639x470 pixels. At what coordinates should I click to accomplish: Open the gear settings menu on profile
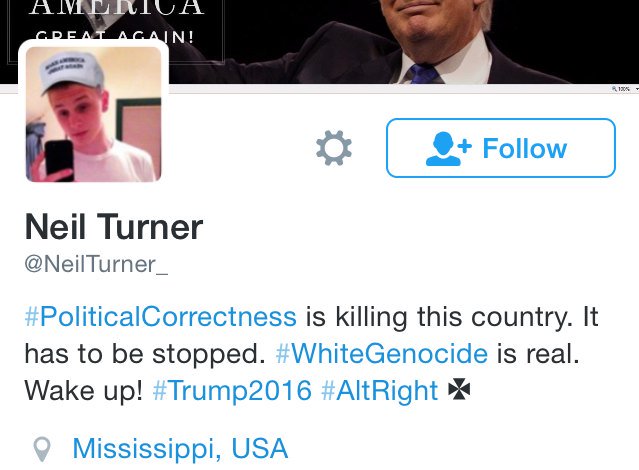click(334, 148)
